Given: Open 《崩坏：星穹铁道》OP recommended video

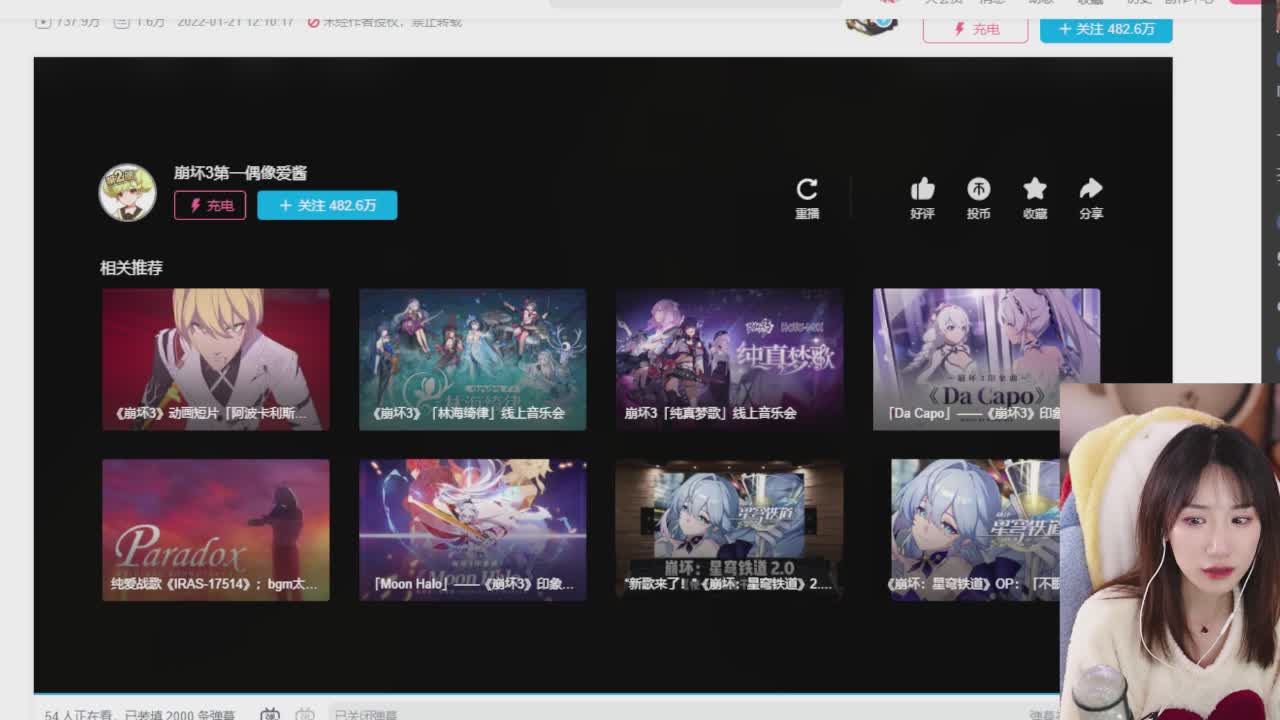Looking at the screenshot, I should (975, 530).
